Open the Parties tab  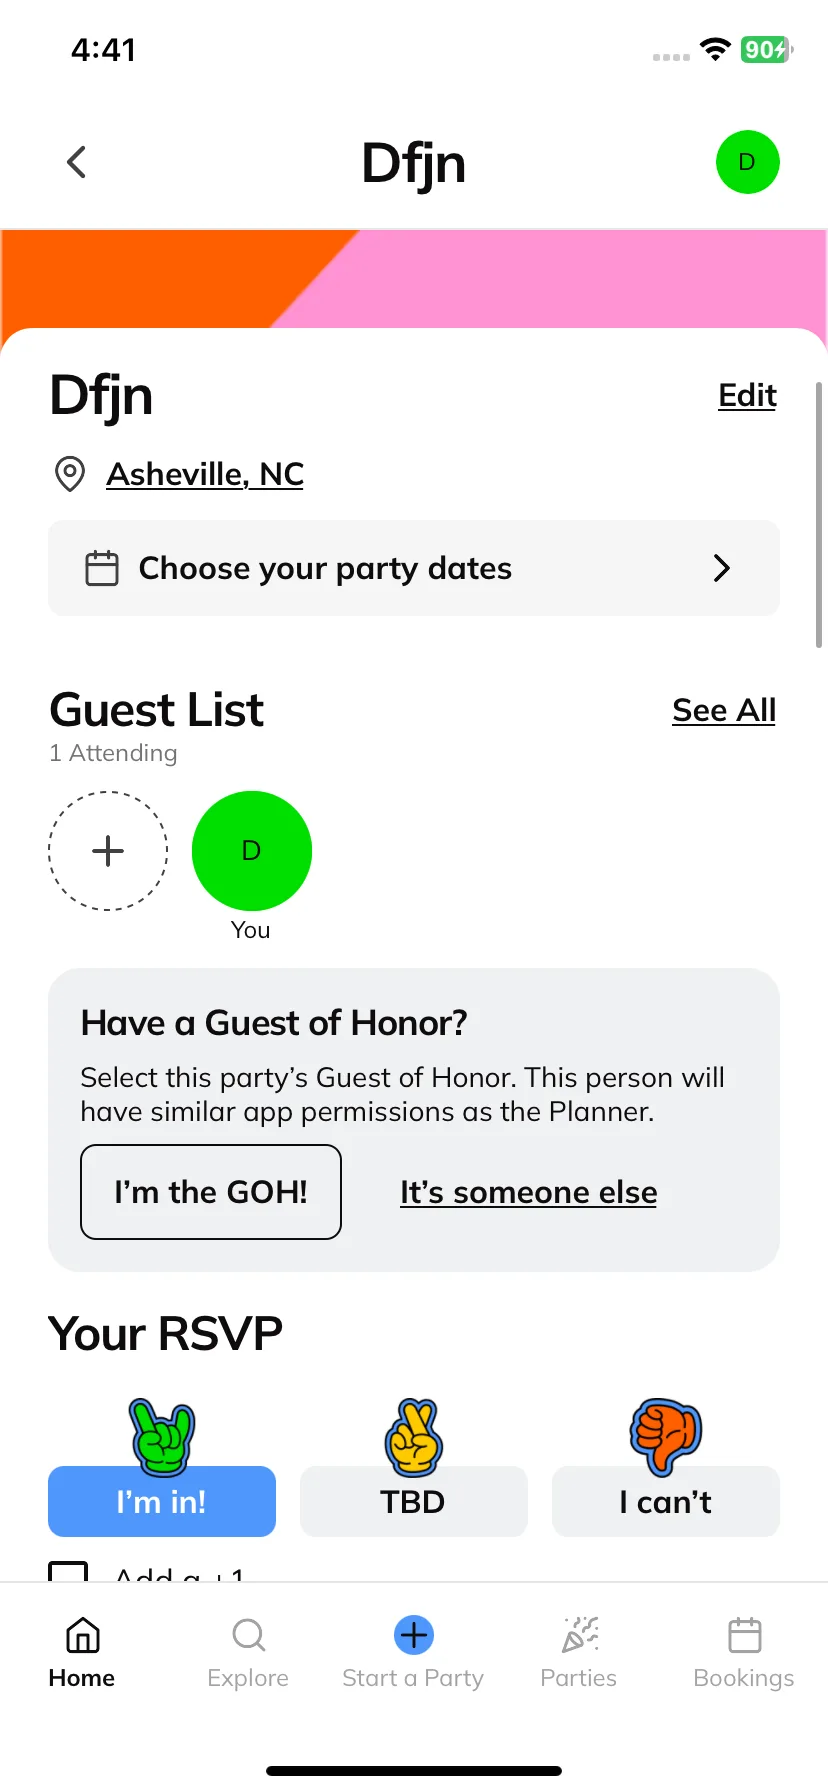(579, 1652)
